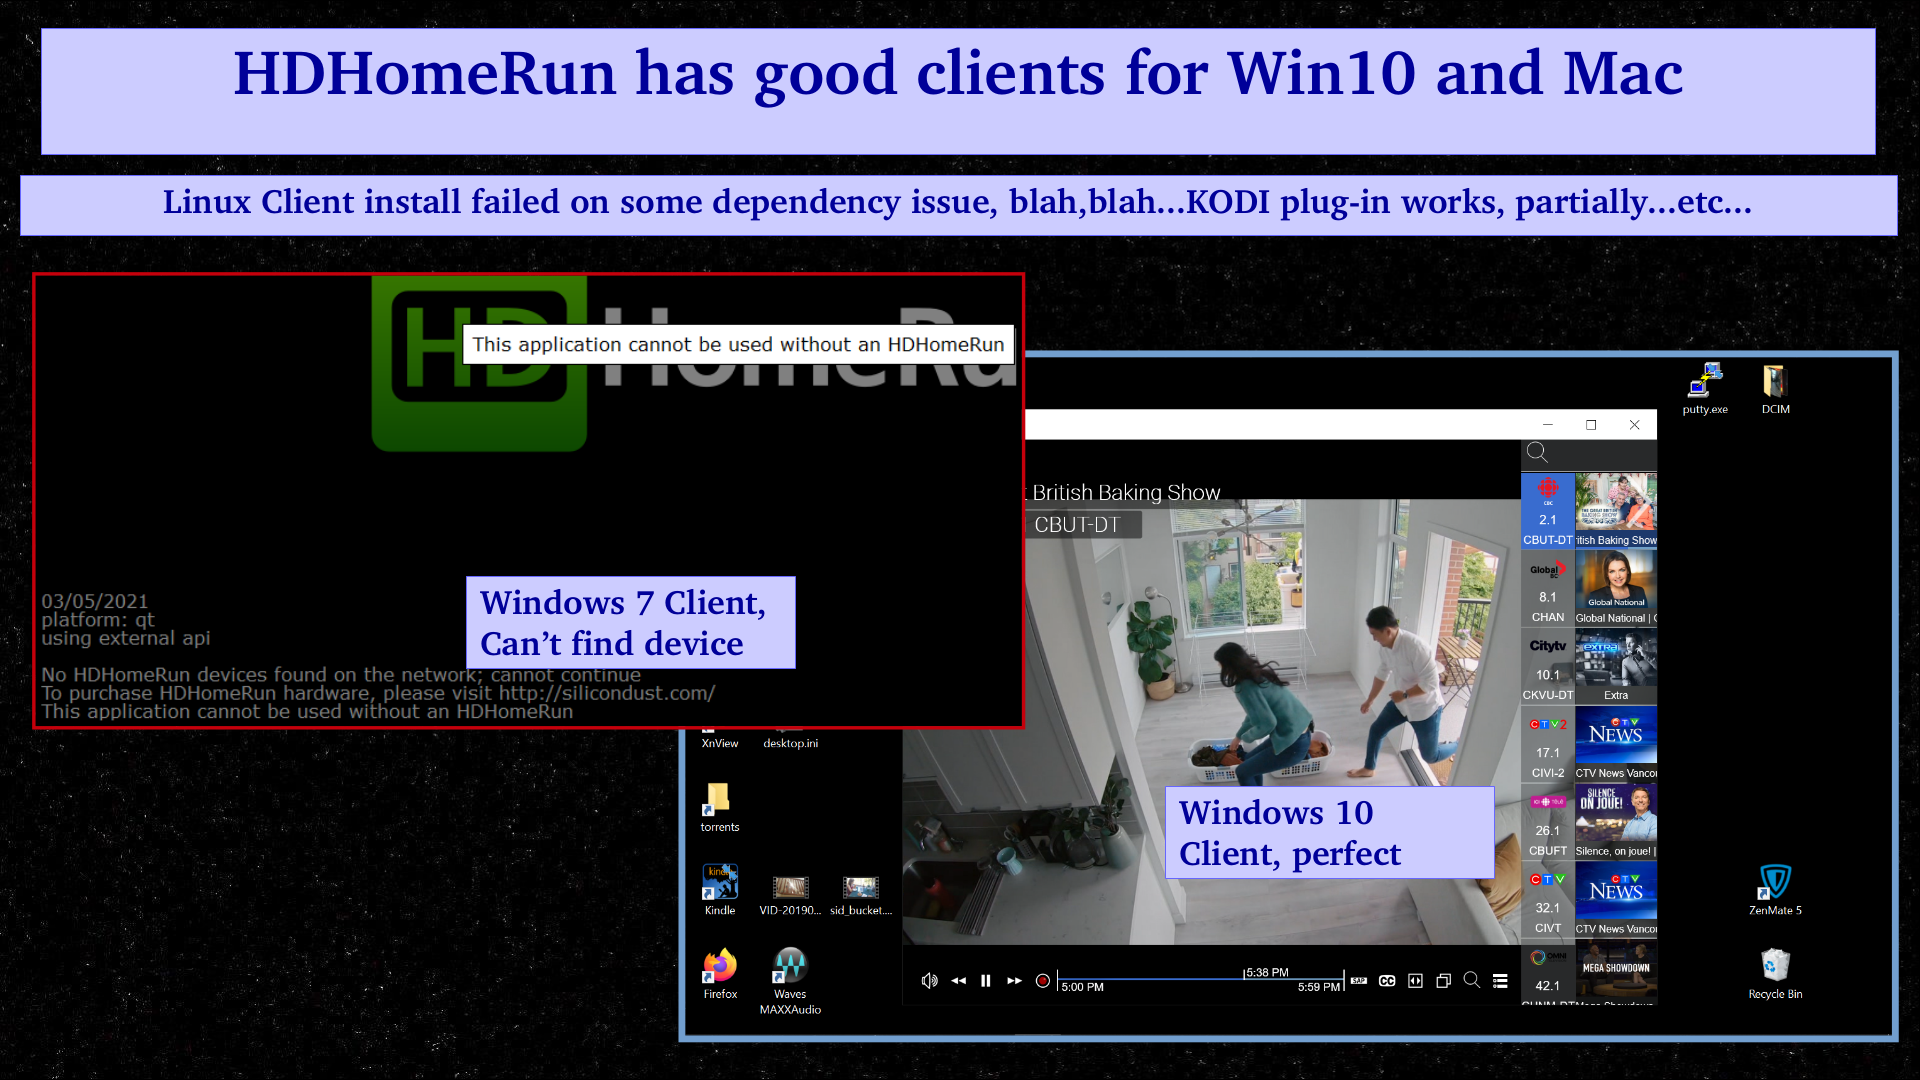The image size is (1920, 1080).
Task: Toggle the aspect ratio zoom icon
Action: click(1415, 981)
